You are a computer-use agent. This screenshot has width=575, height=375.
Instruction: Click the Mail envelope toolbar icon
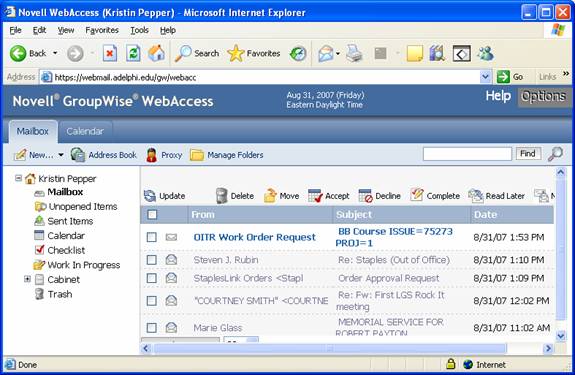point(325,54)
